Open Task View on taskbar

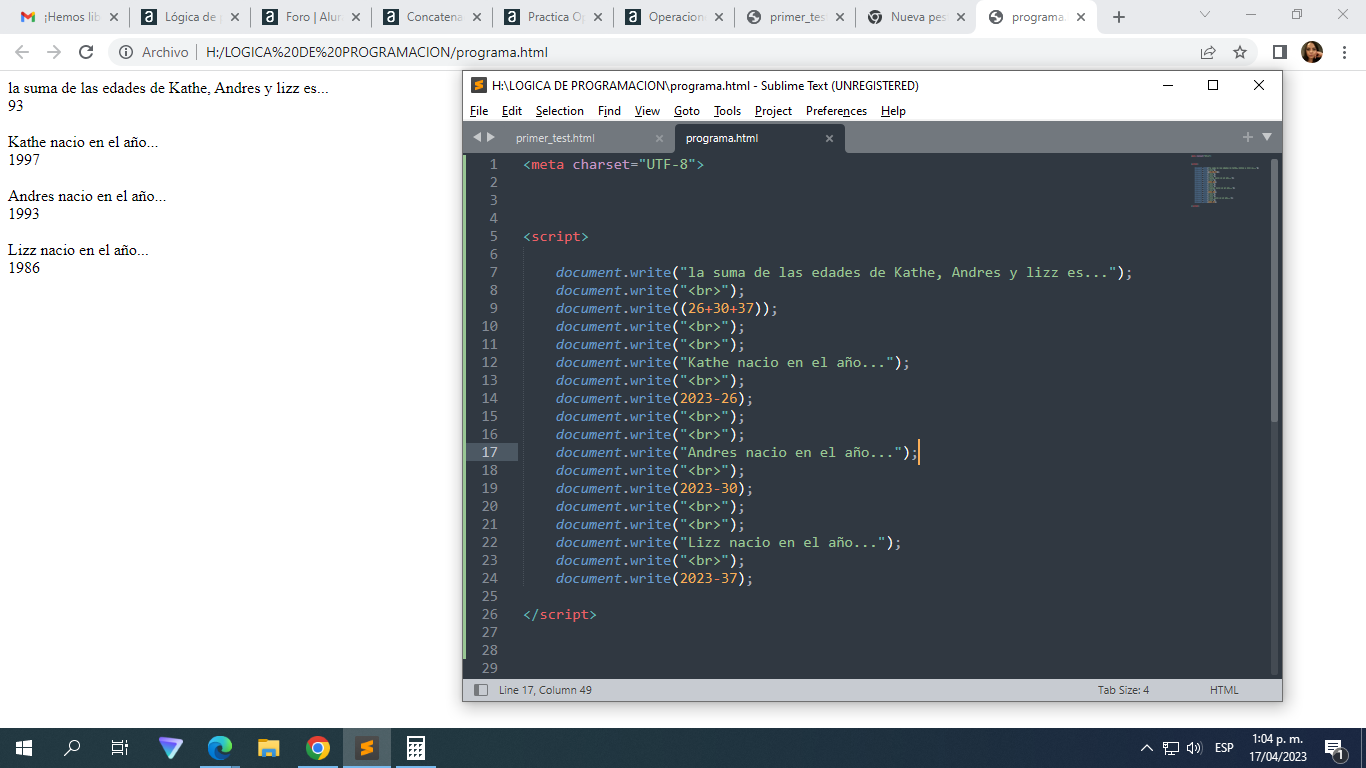pos(119,747)
